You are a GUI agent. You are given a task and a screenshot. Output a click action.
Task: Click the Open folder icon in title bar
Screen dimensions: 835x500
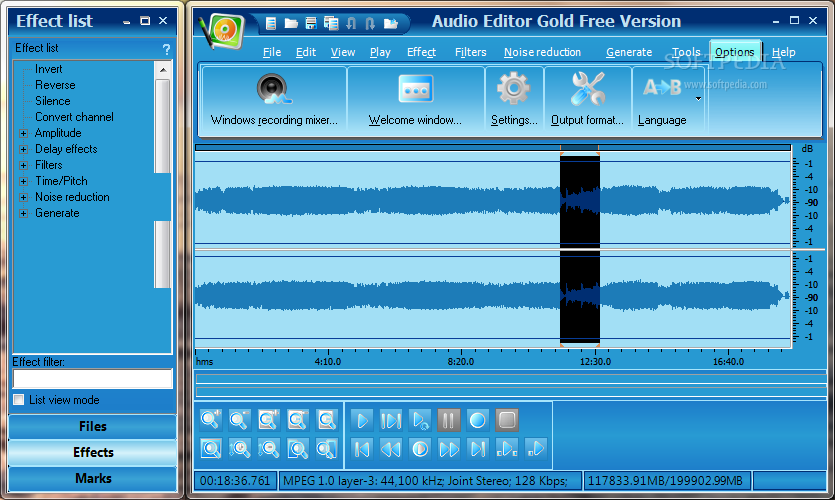(291, 23)
